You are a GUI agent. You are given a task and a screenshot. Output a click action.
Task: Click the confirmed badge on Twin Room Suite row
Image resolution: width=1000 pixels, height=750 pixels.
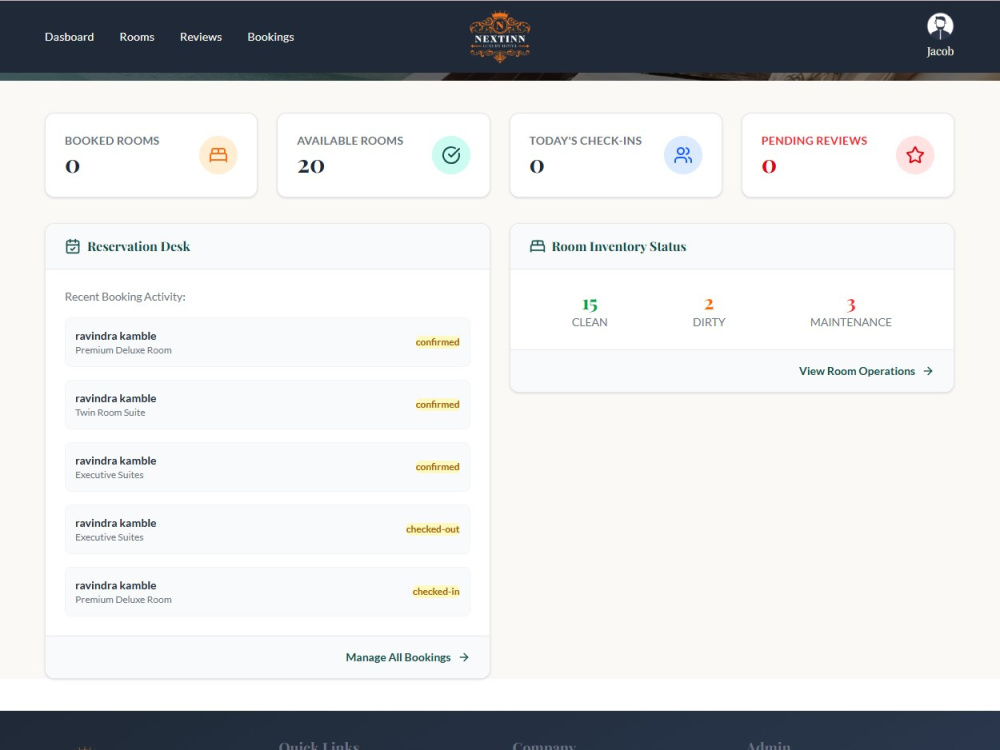[438, 404]
